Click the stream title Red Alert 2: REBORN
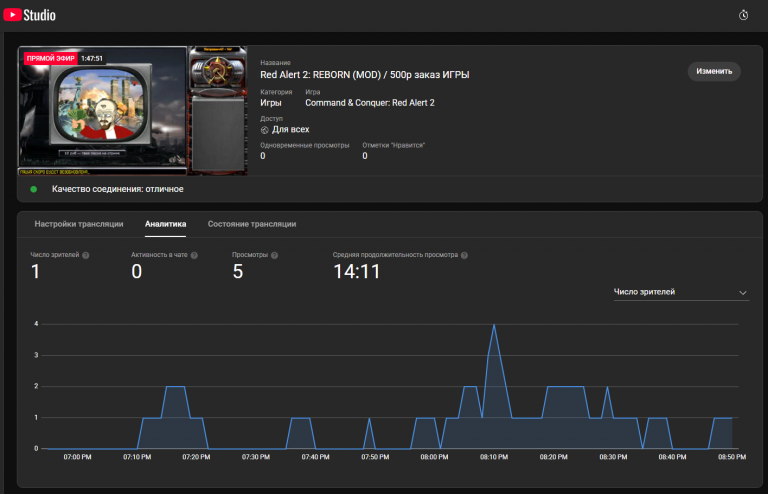This screenshot has width=768, height=494. tap(364, 75)
